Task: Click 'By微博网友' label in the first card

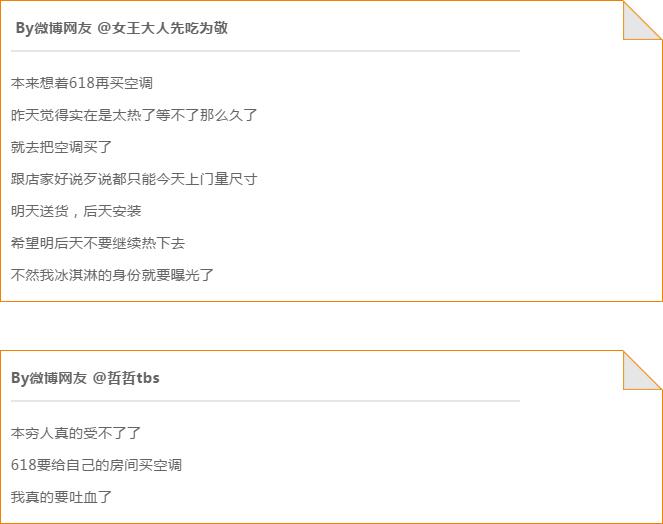Action: 54,28
